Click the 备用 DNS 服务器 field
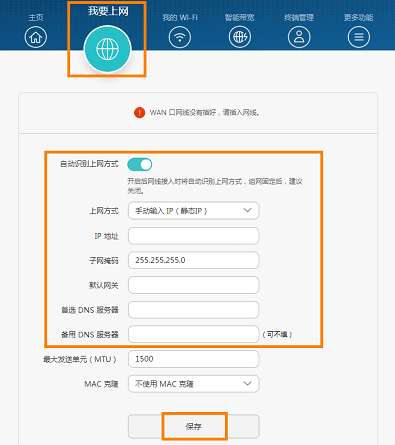The image size is (395, 445). (193, 334)
